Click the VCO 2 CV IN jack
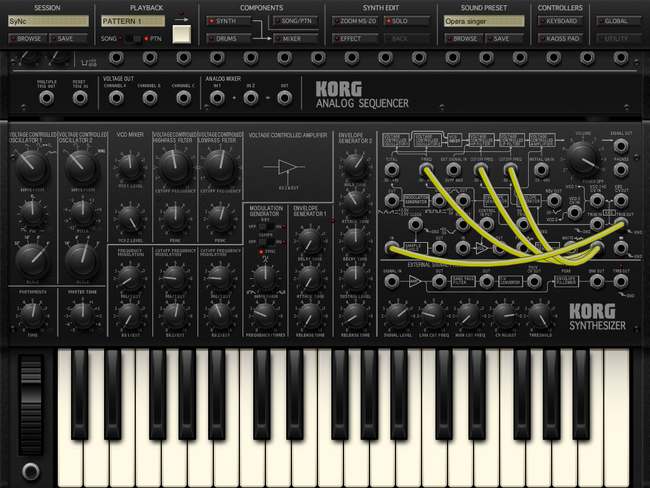This screenshot has height=488, width=650. [x=574, y=213]
